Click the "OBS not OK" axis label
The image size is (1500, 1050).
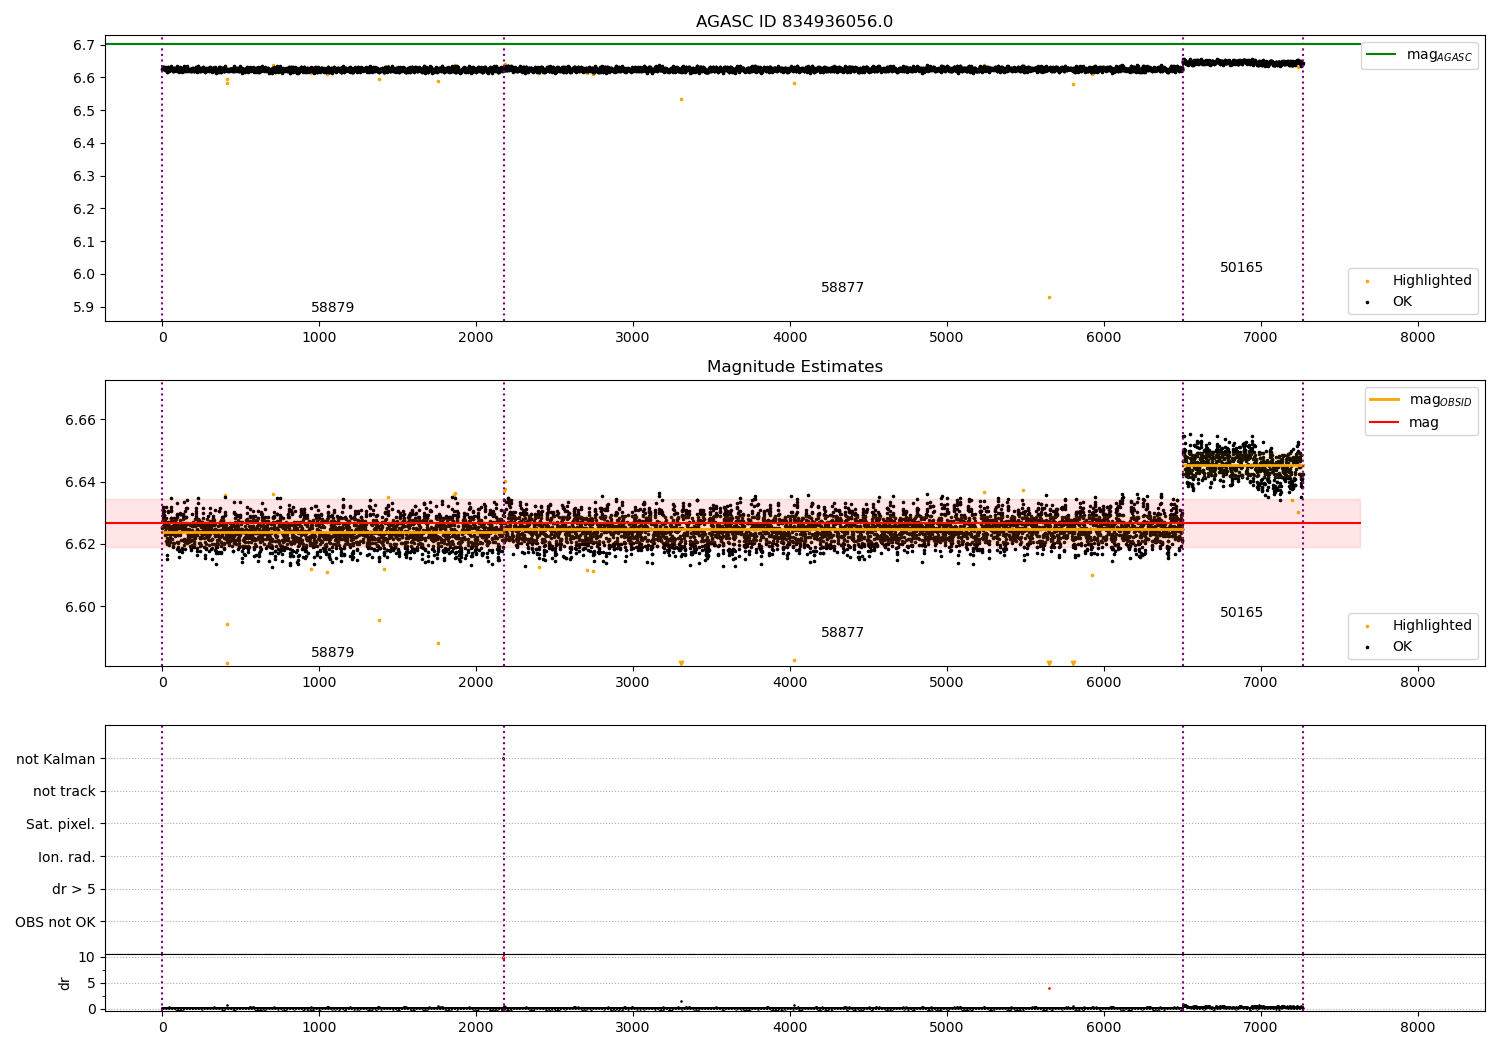point(55,922)
